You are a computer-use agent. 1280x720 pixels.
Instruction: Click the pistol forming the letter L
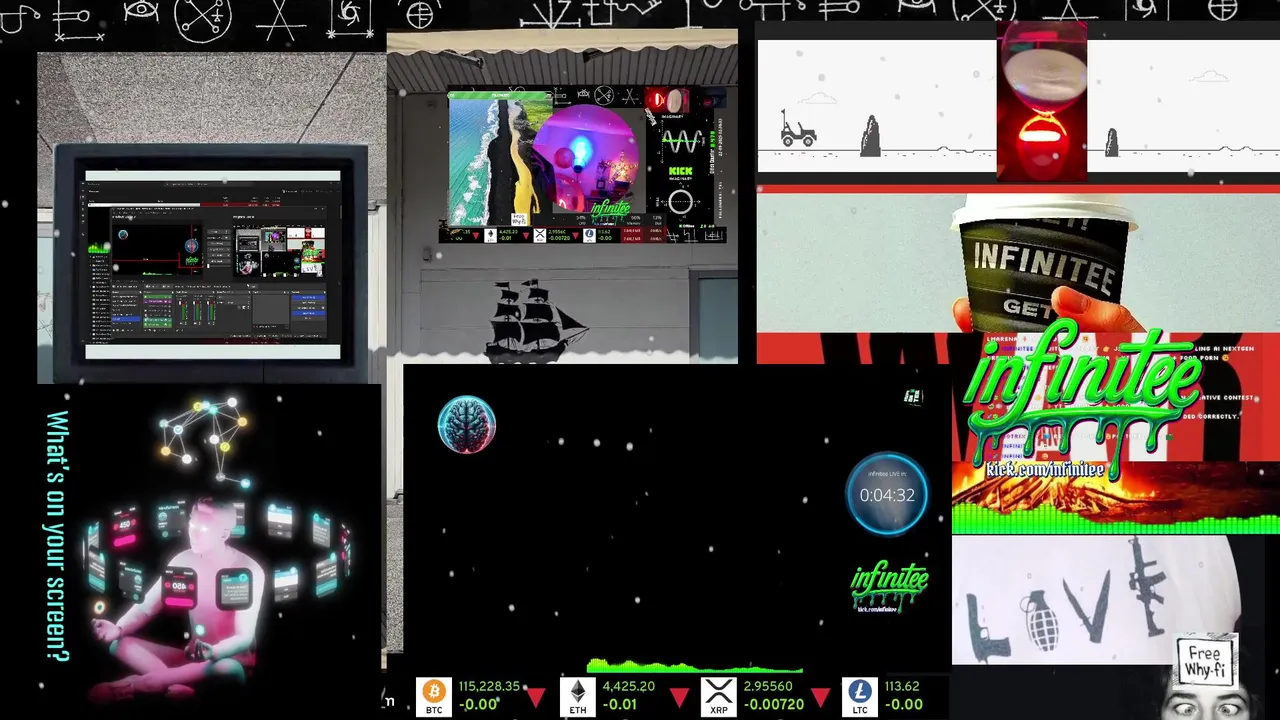coord(989,626)
